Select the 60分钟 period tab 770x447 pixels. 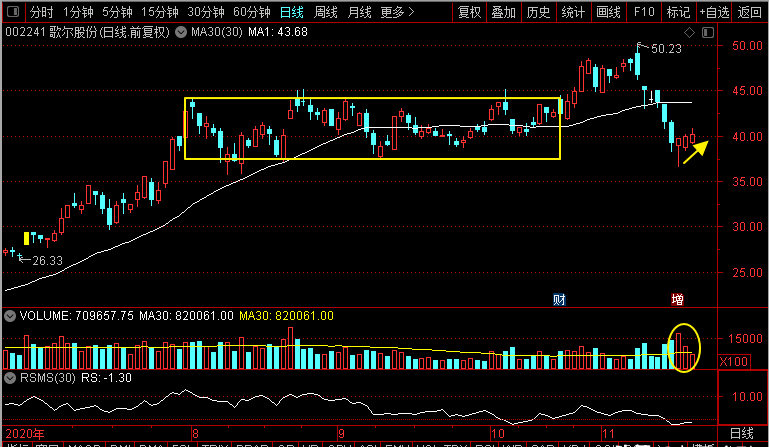point(251,13)
